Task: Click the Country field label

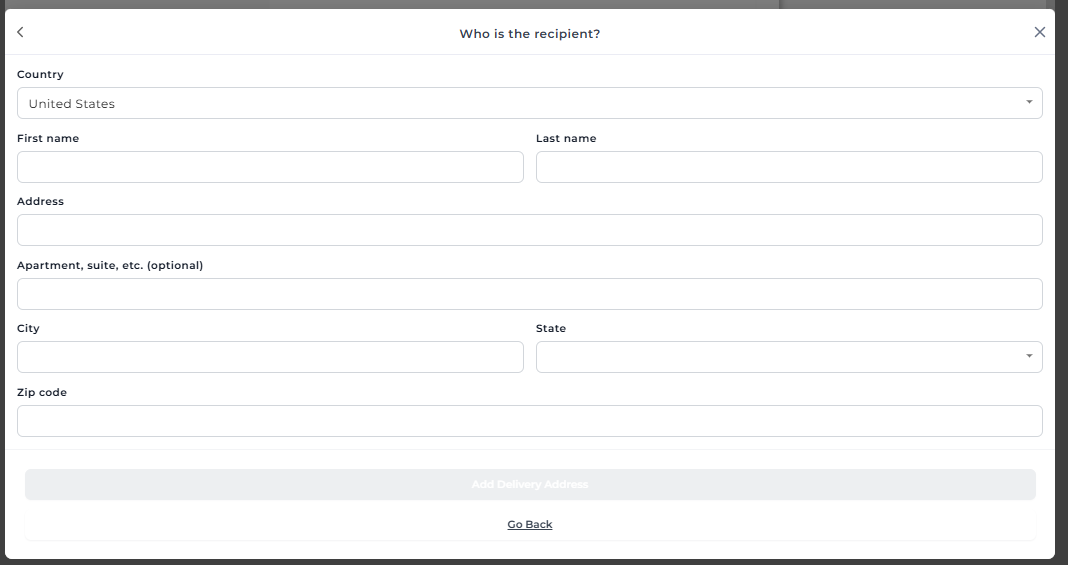Action: 40,75
